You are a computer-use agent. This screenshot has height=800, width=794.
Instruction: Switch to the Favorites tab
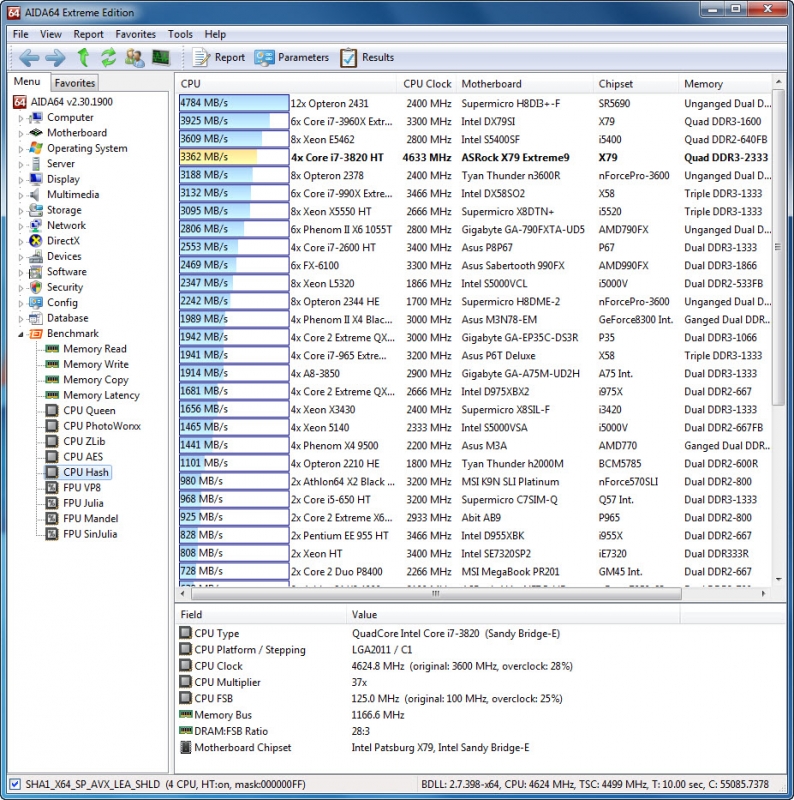(75, 83)
